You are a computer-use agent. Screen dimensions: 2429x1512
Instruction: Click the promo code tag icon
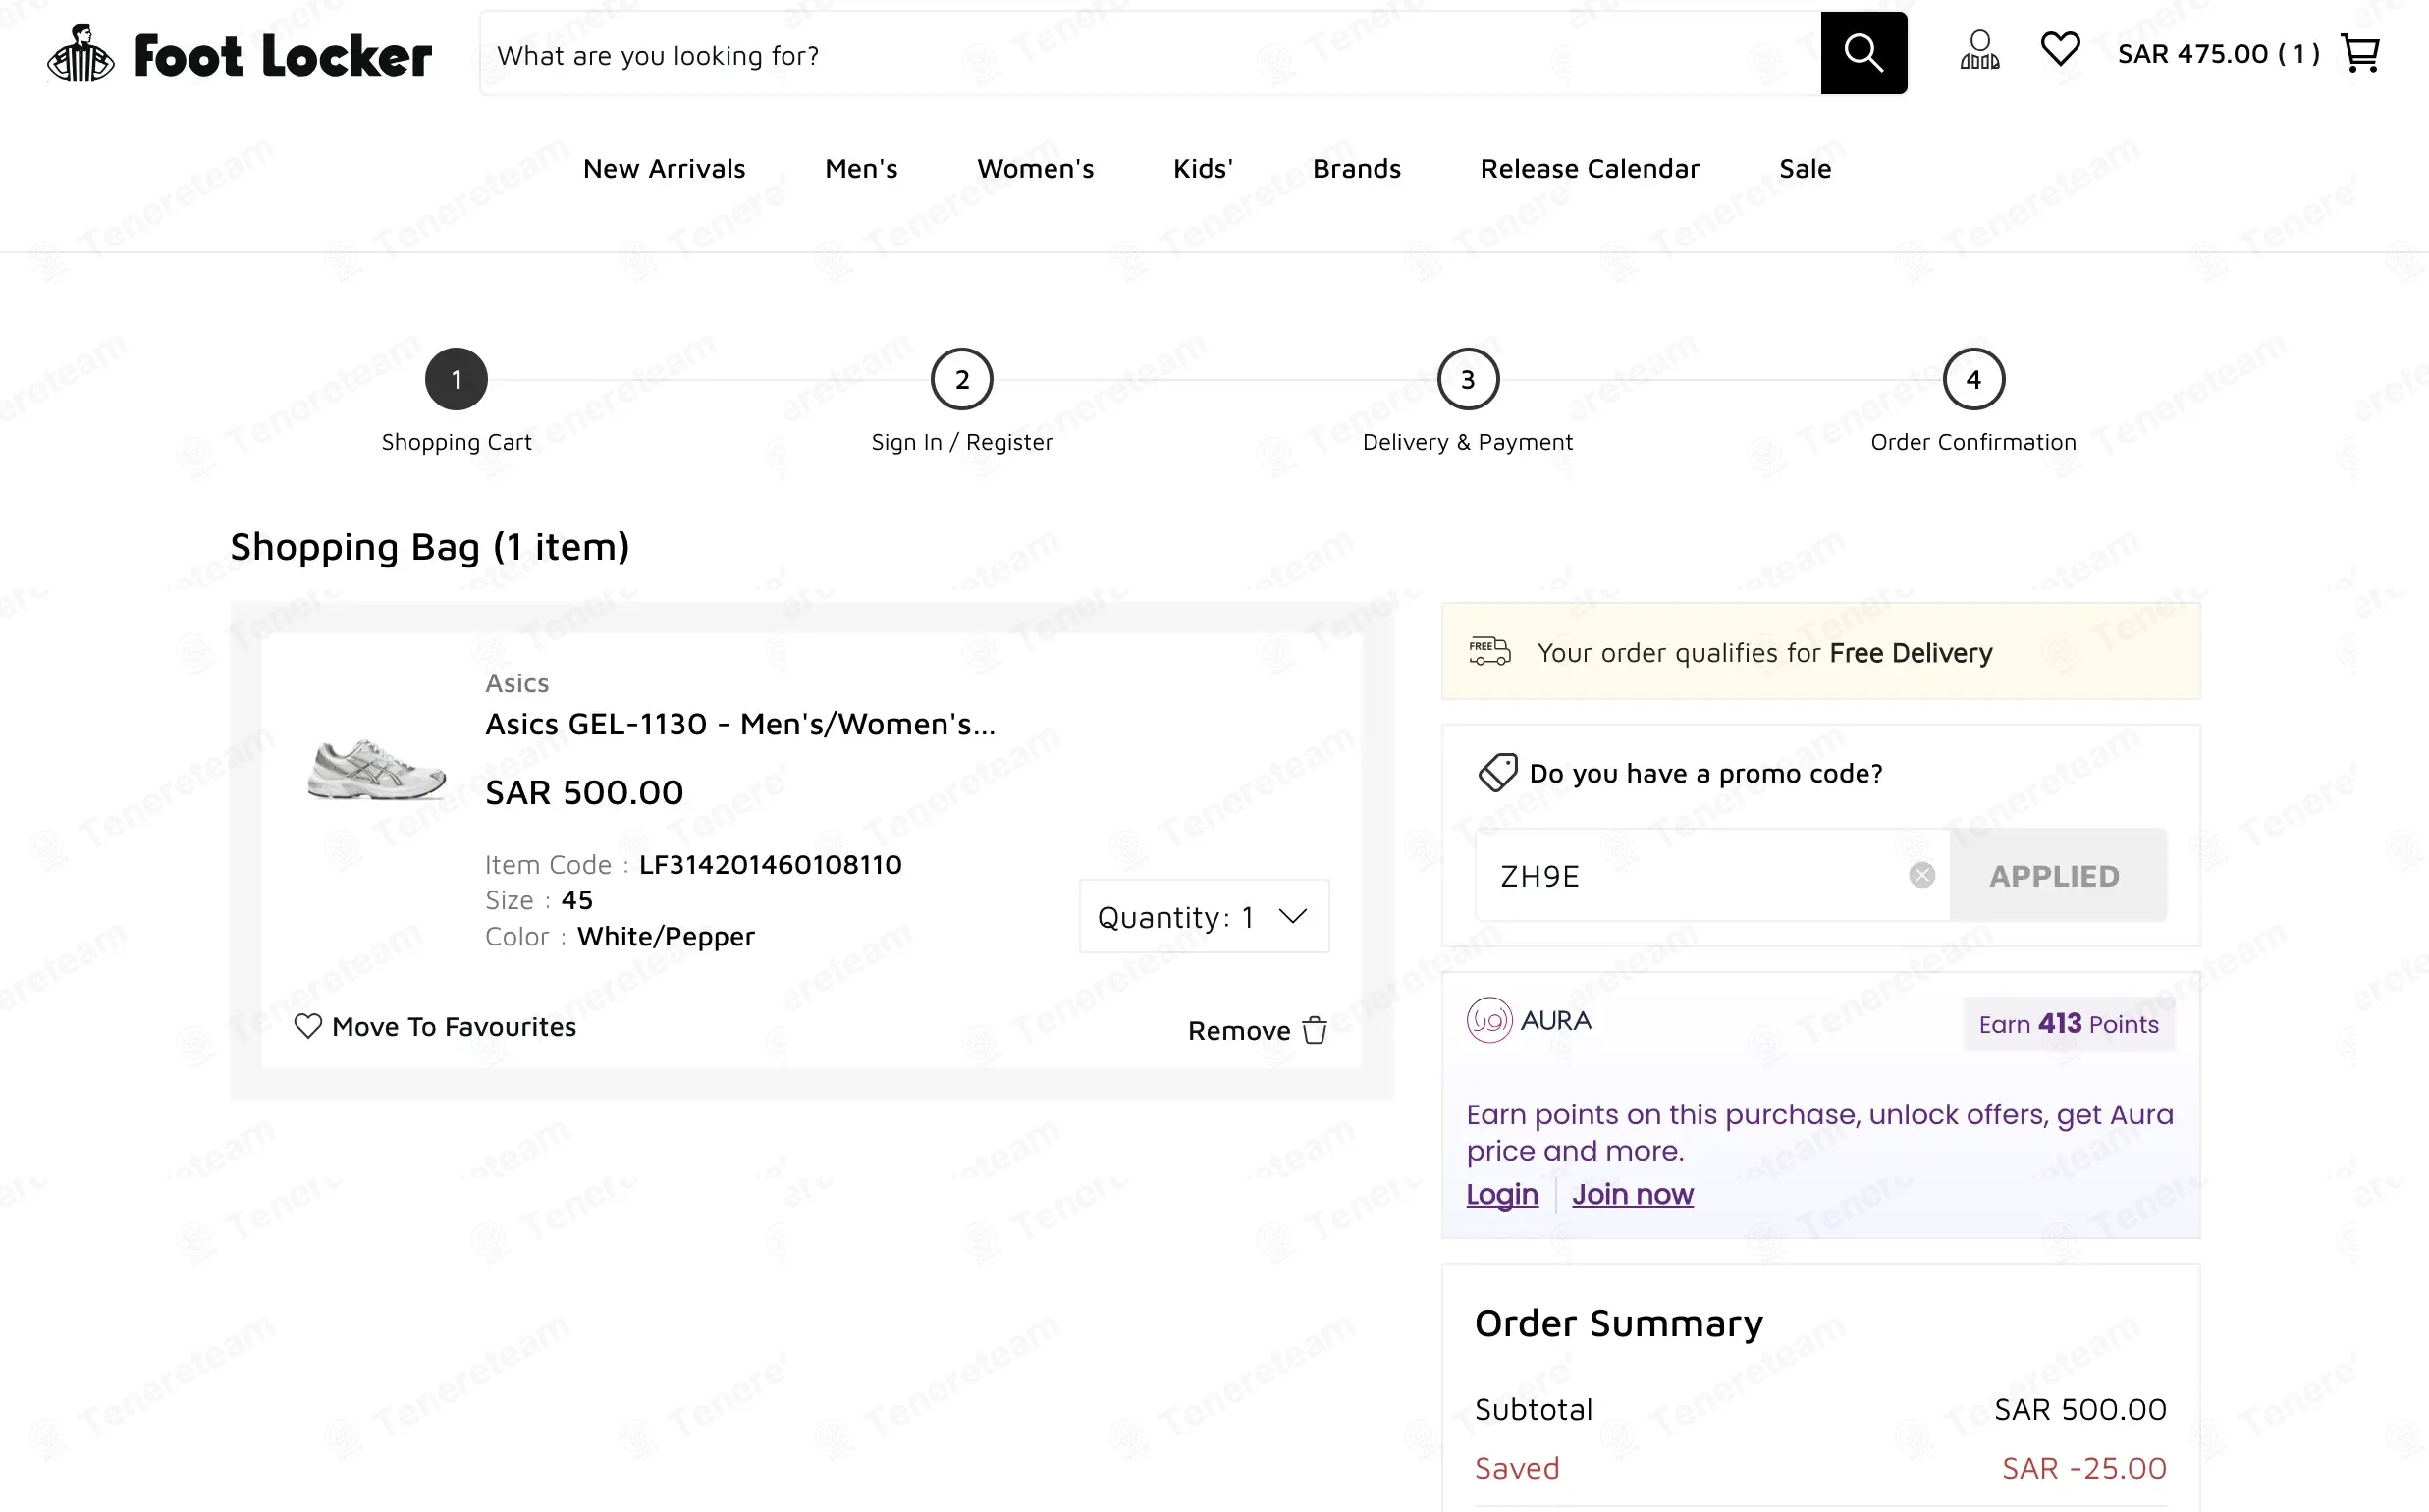[1497, 772]
